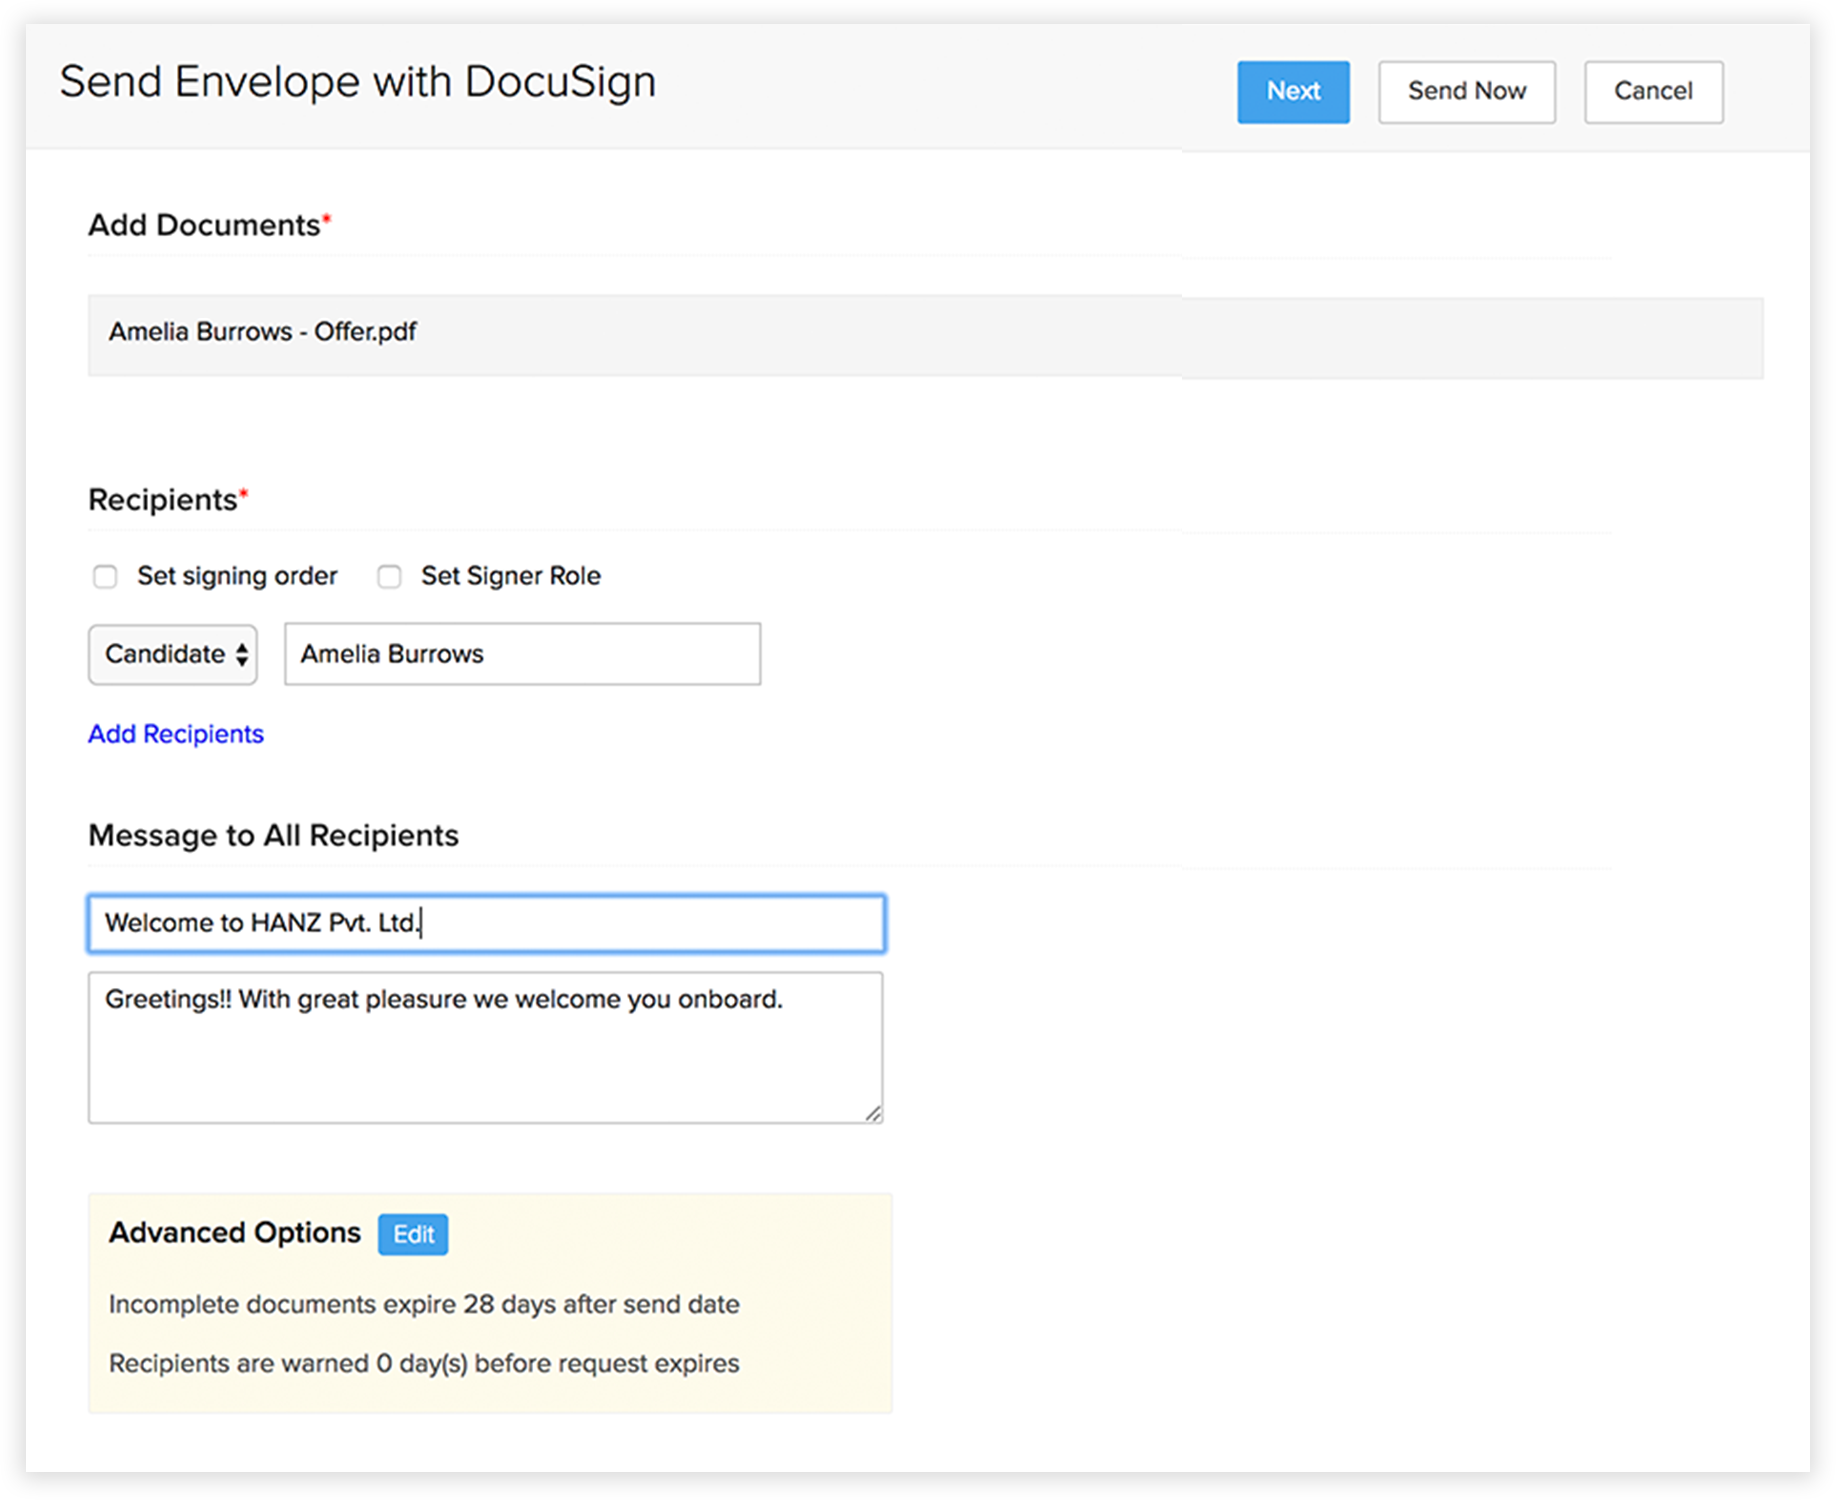The image size is (1836, 1500).
Task: Edit the Advanced Options settings
Action: [x=412, y=1234]
